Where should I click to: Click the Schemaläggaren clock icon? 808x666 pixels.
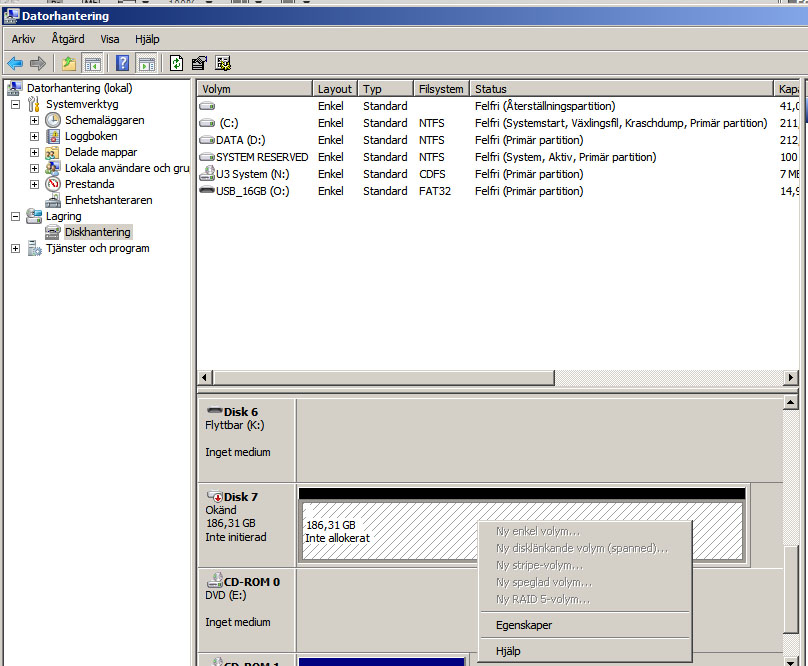53,120
